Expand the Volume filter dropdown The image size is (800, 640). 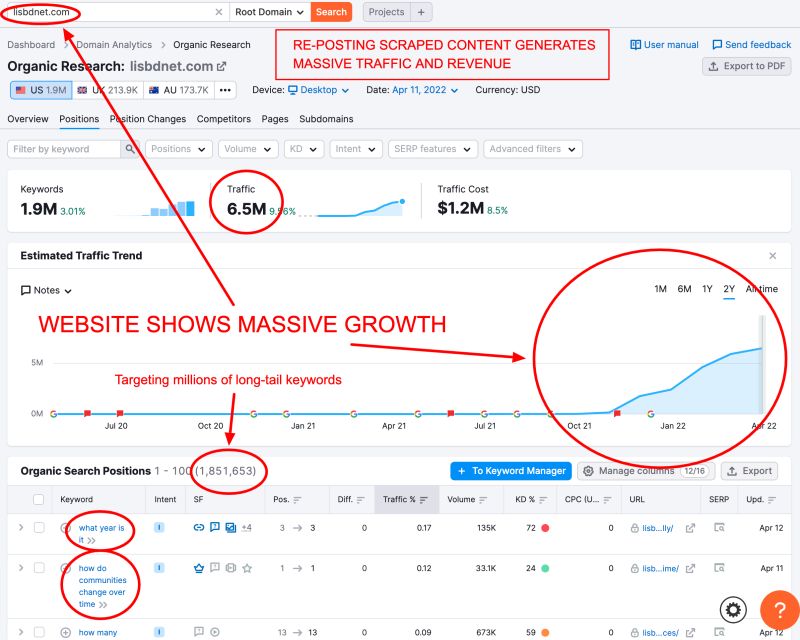click(x=249, y=149)
